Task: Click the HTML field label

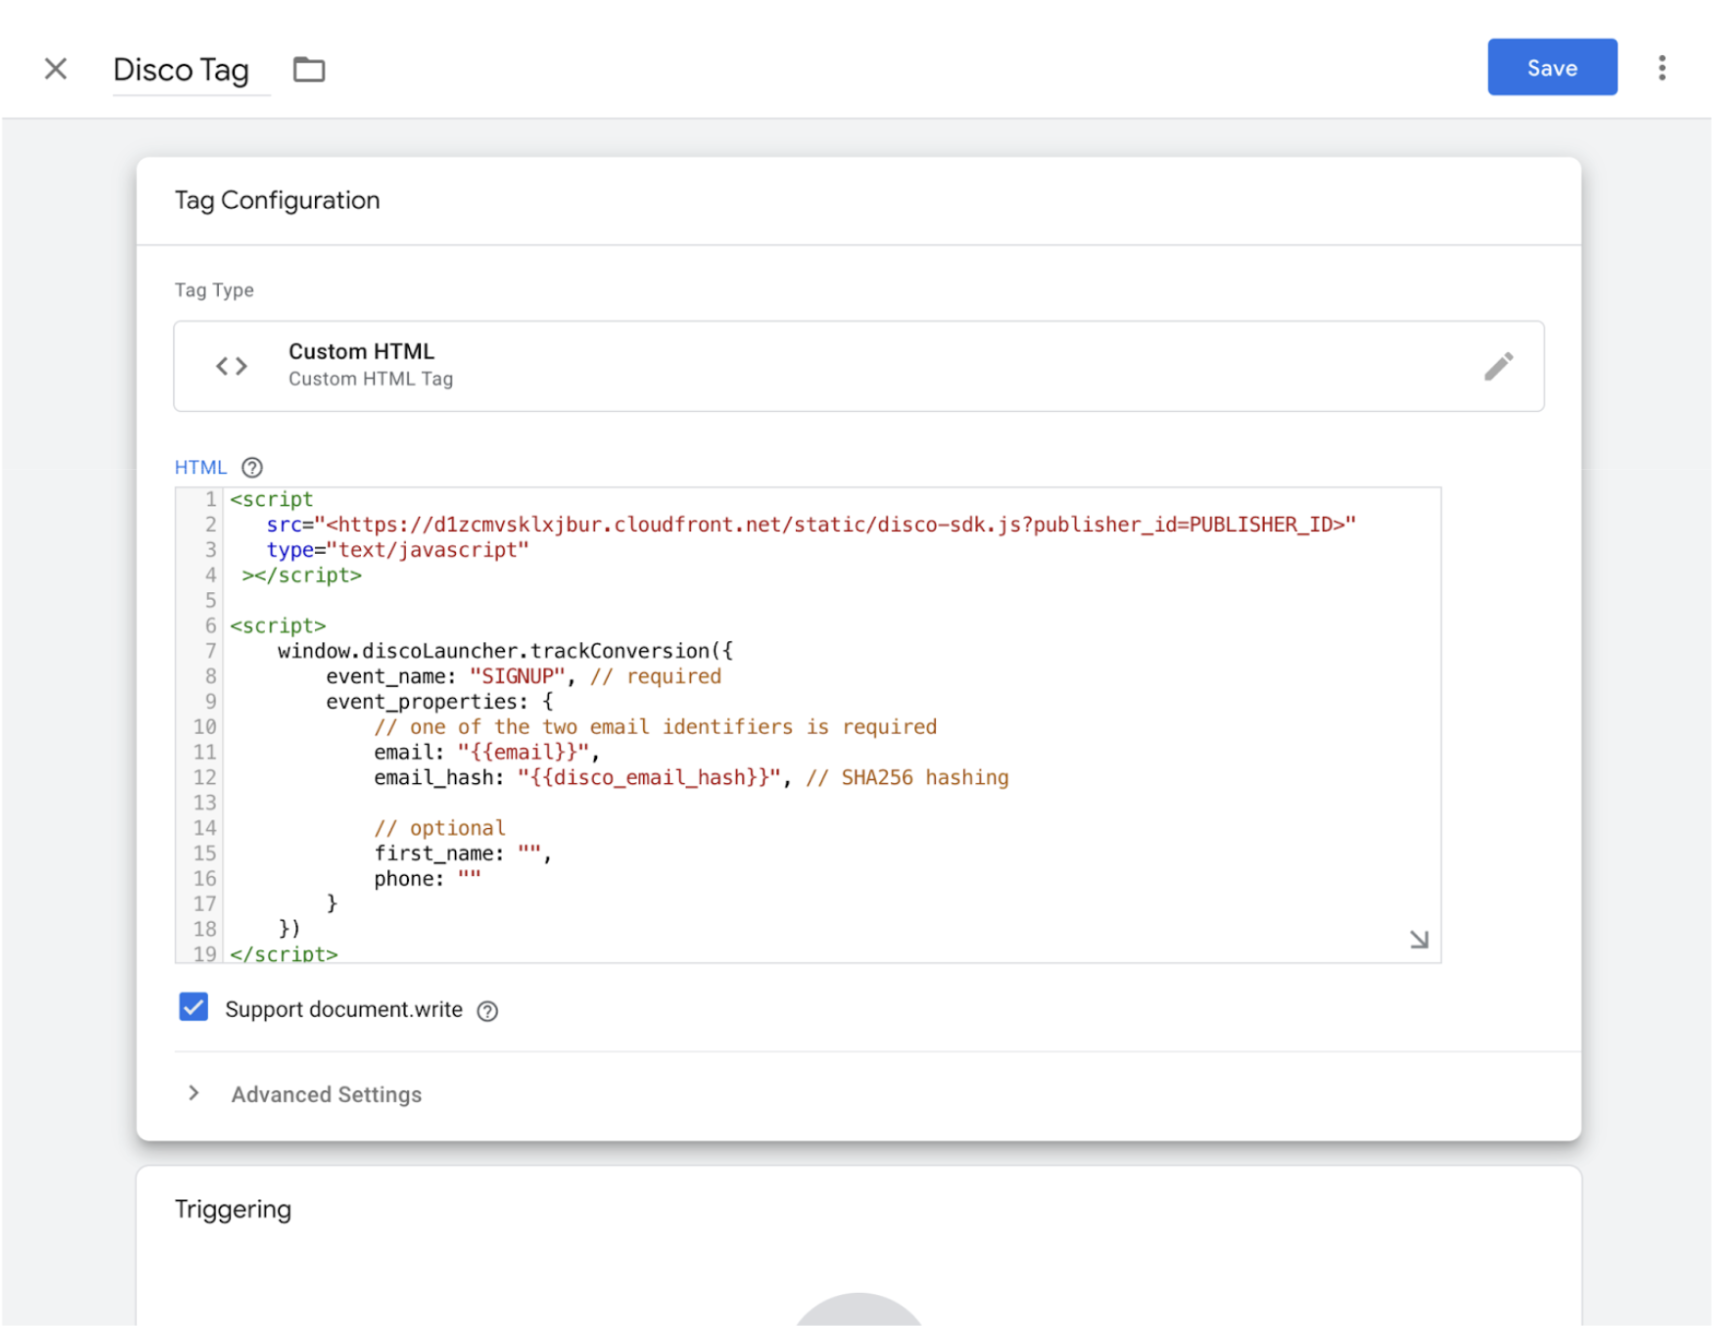Action: coord(201,467)
